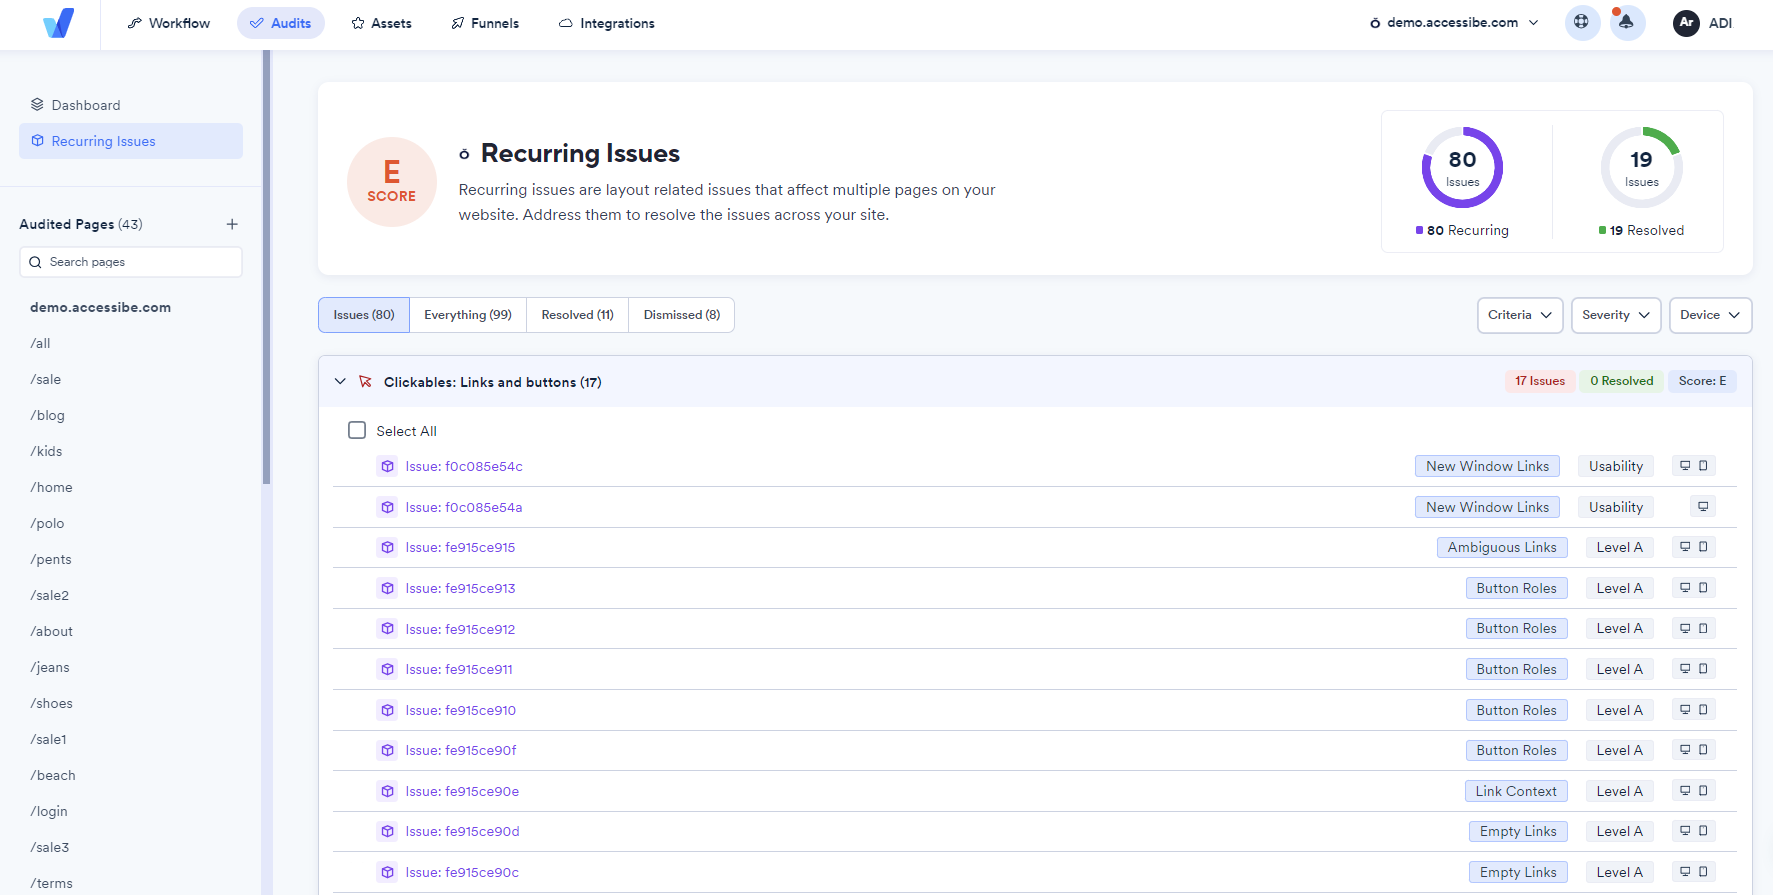Click desktop device icon for Issue f0c085e54a

[1703, 507]
